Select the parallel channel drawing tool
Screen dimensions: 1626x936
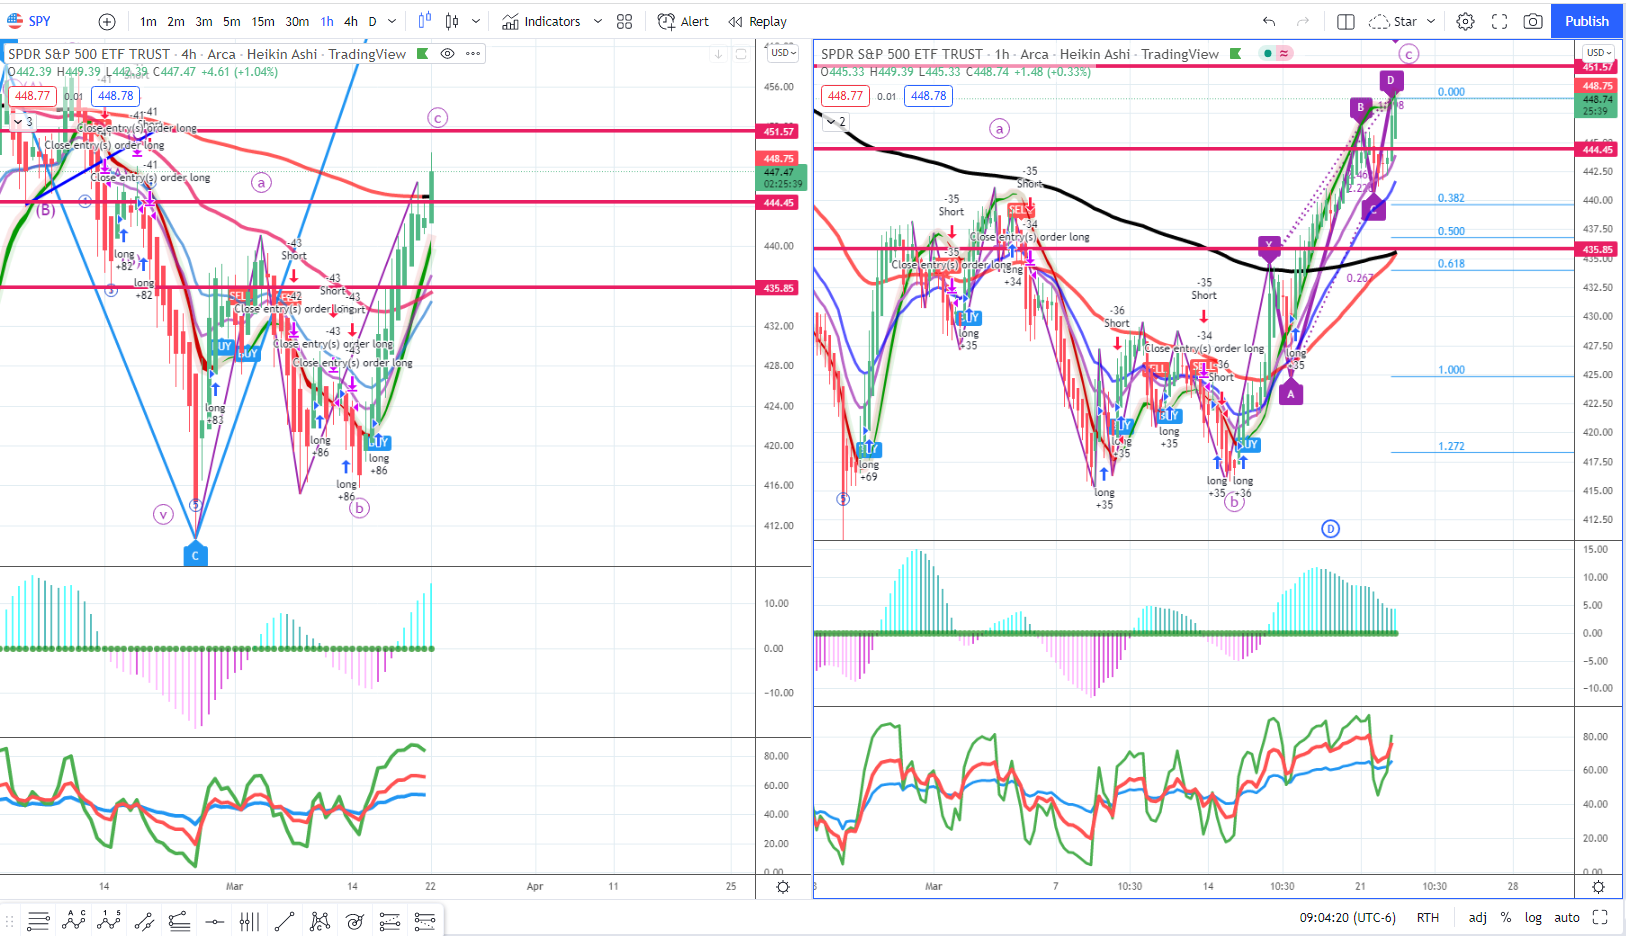144,921
